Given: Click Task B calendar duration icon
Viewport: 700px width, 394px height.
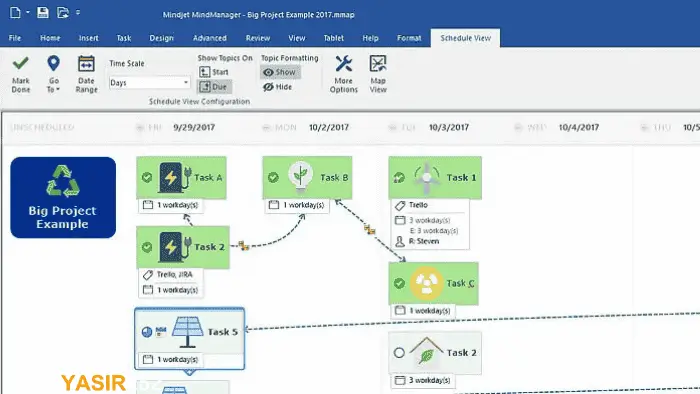Looking at the screenshot, I should point(274,205).
